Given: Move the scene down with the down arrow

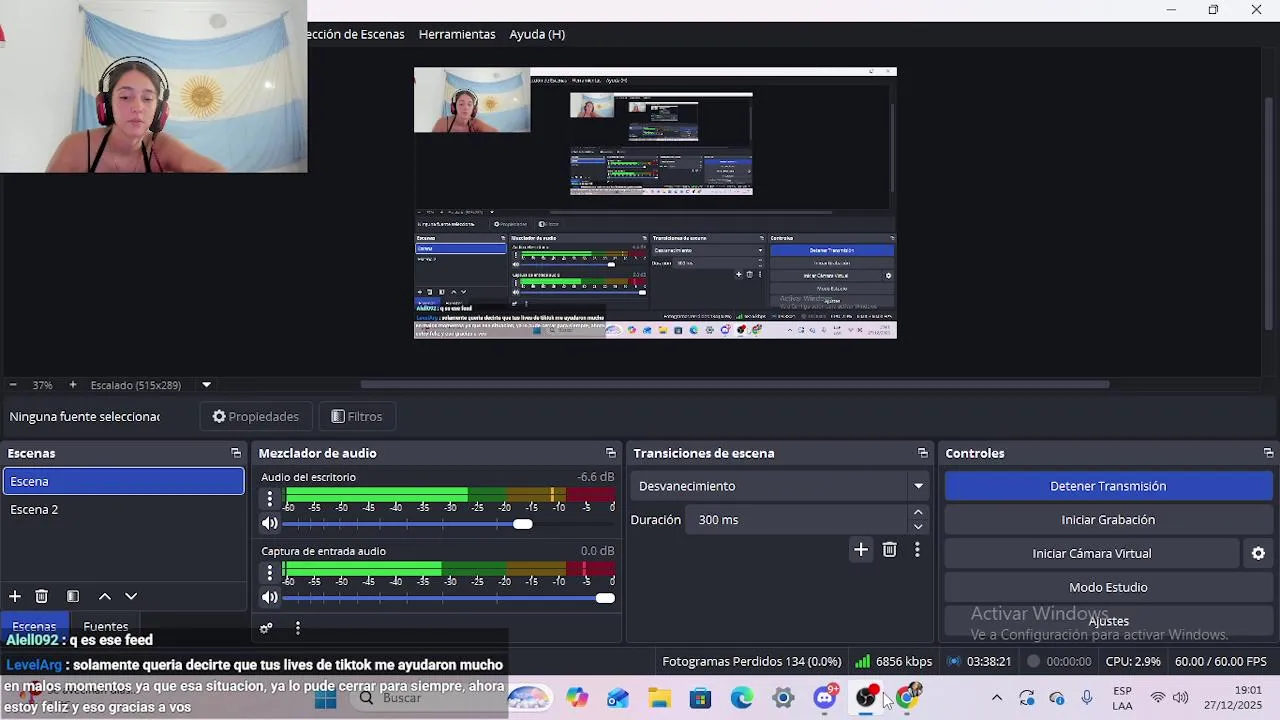Looking at the screenshot, I should (x=131, y=596).
